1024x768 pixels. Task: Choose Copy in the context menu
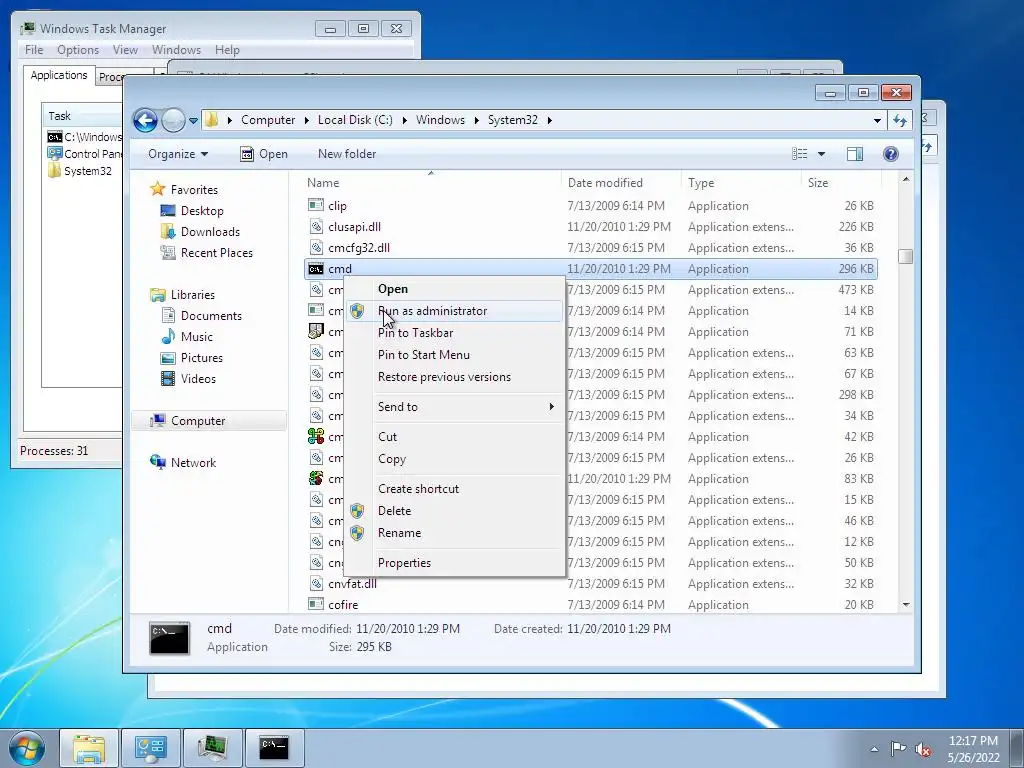coord(455,459)
